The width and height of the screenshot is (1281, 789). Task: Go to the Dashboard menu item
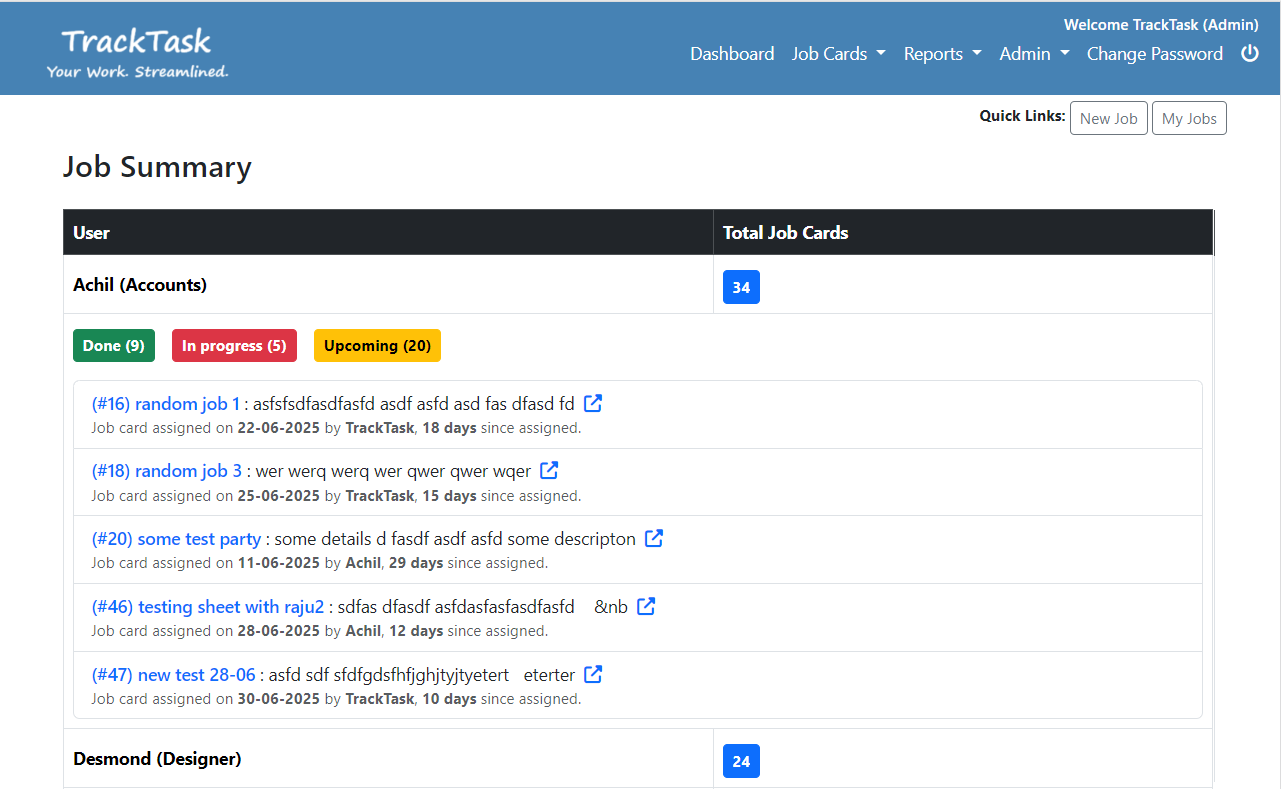732,54
